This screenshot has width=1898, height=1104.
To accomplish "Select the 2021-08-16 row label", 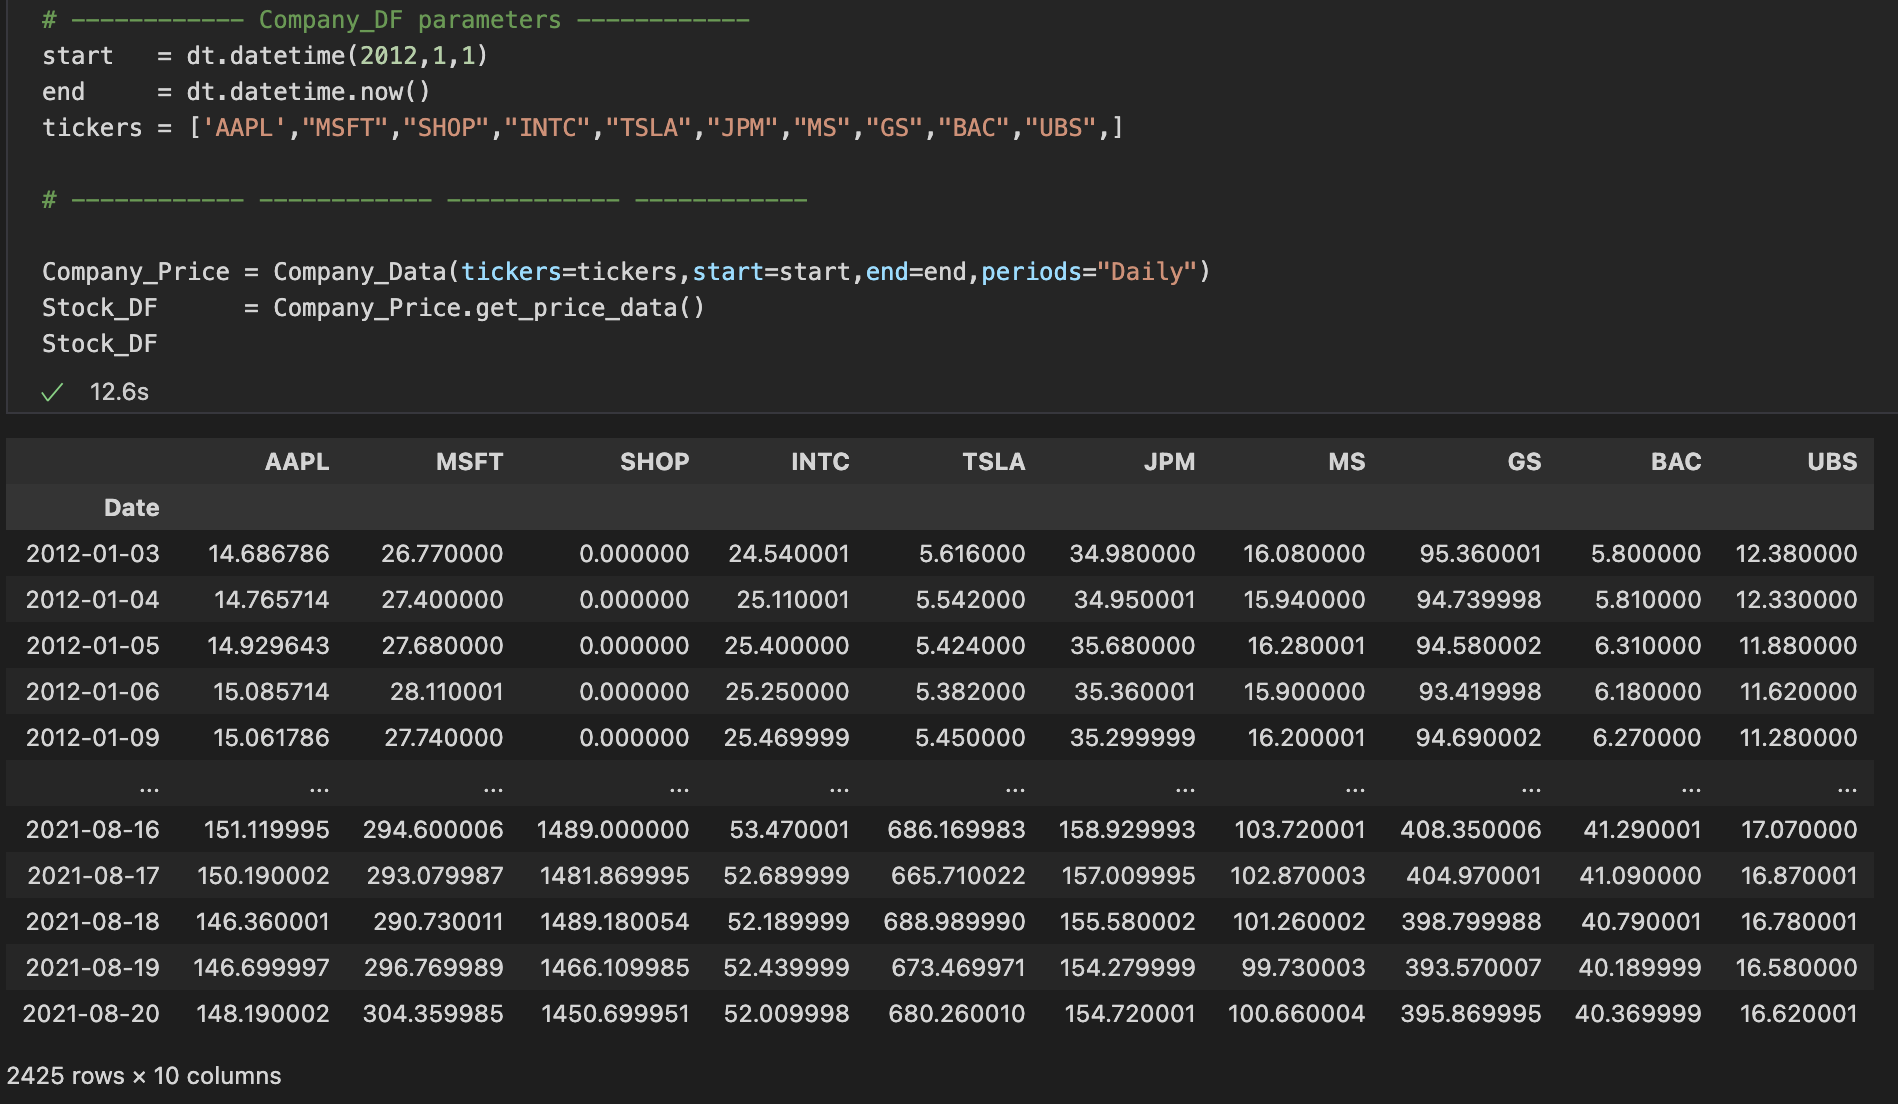I will pyautogui.click(x=93, y=830).
